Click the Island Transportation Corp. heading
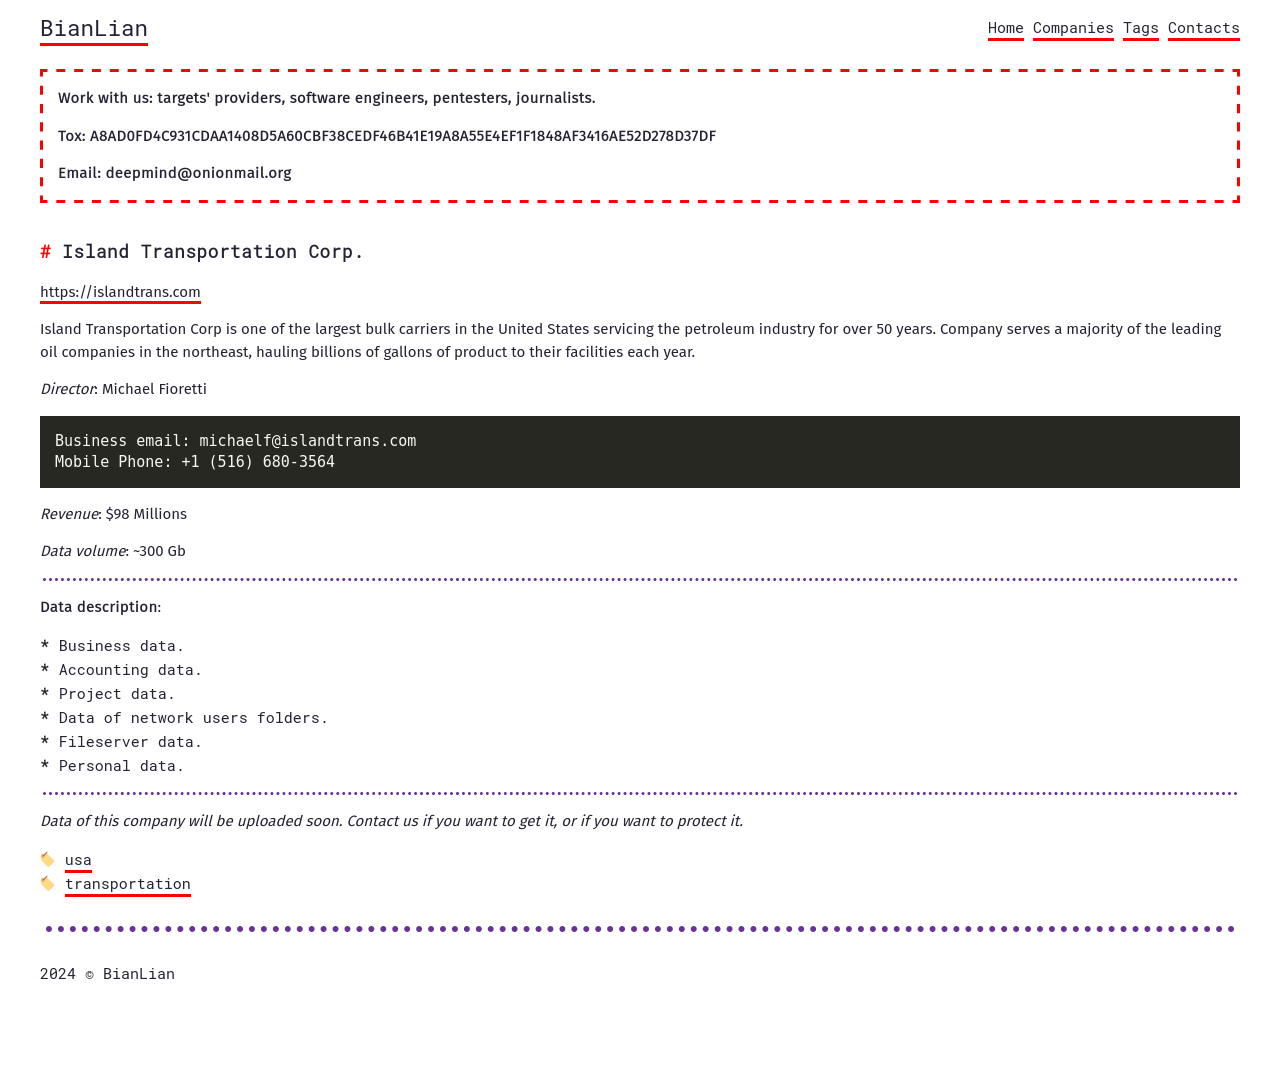This screenshot has height=1076, width=1280. (212, 252)
